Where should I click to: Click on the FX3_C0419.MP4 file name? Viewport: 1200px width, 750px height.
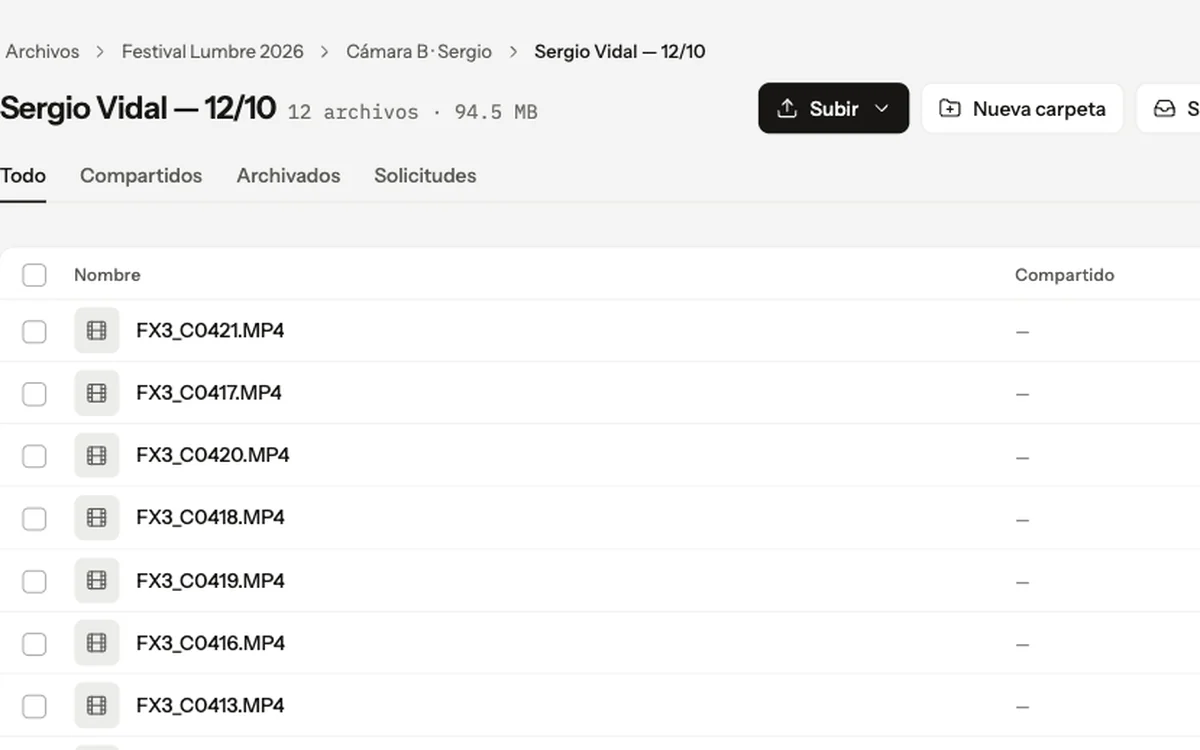[x=210, y=581]
